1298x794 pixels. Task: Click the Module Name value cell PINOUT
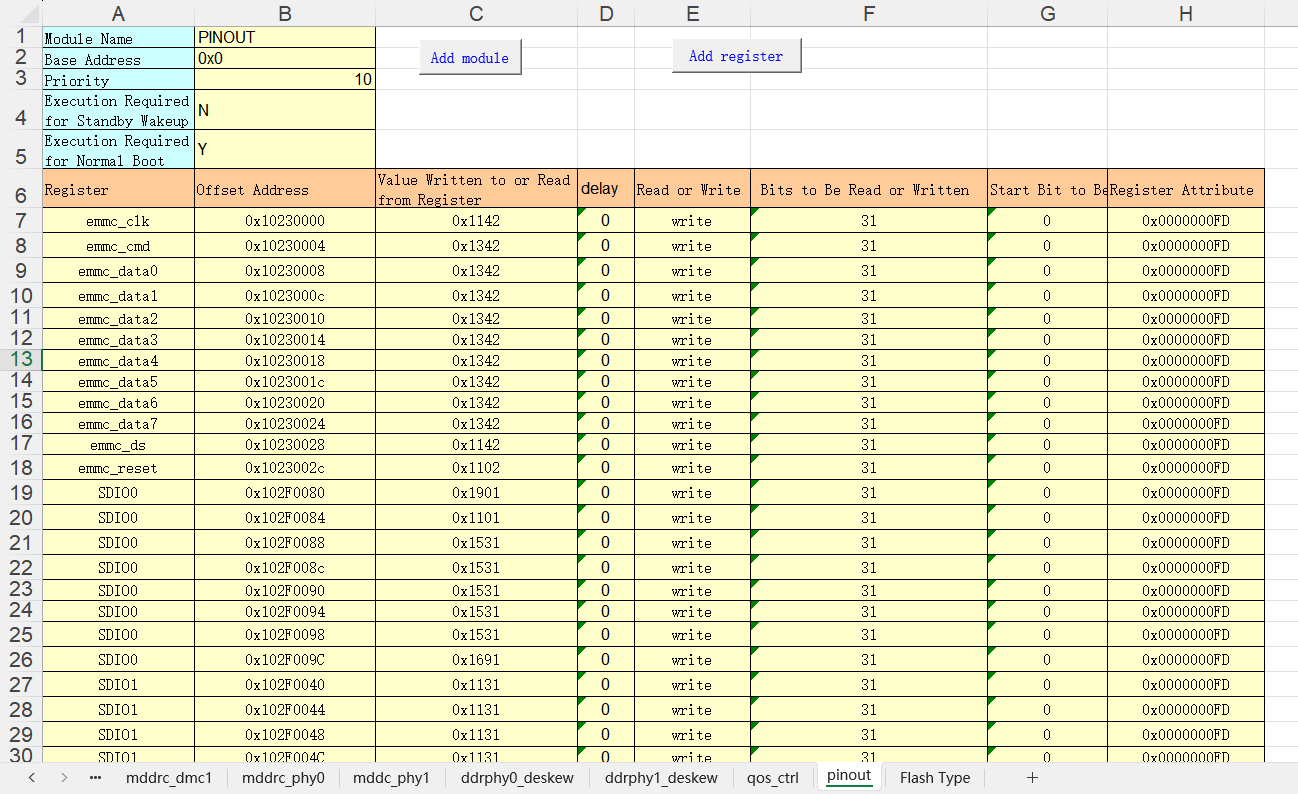284,38
